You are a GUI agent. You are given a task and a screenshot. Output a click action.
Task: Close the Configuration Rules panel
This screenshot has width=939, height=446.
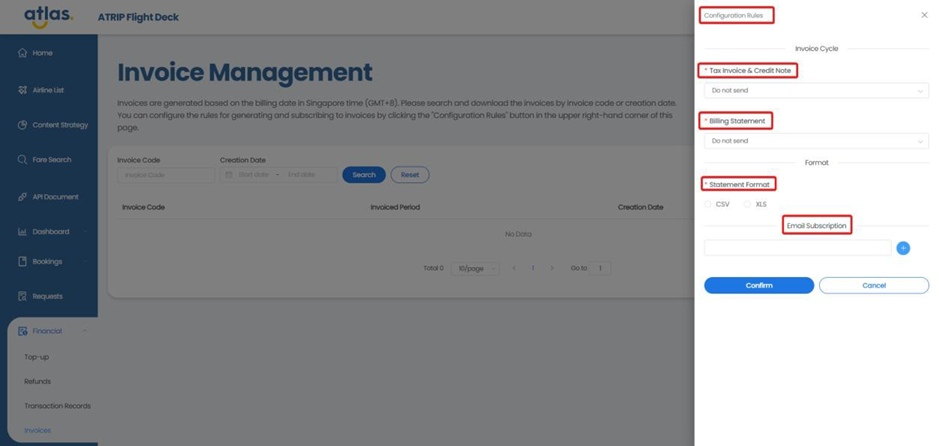(x=924, y=15)
